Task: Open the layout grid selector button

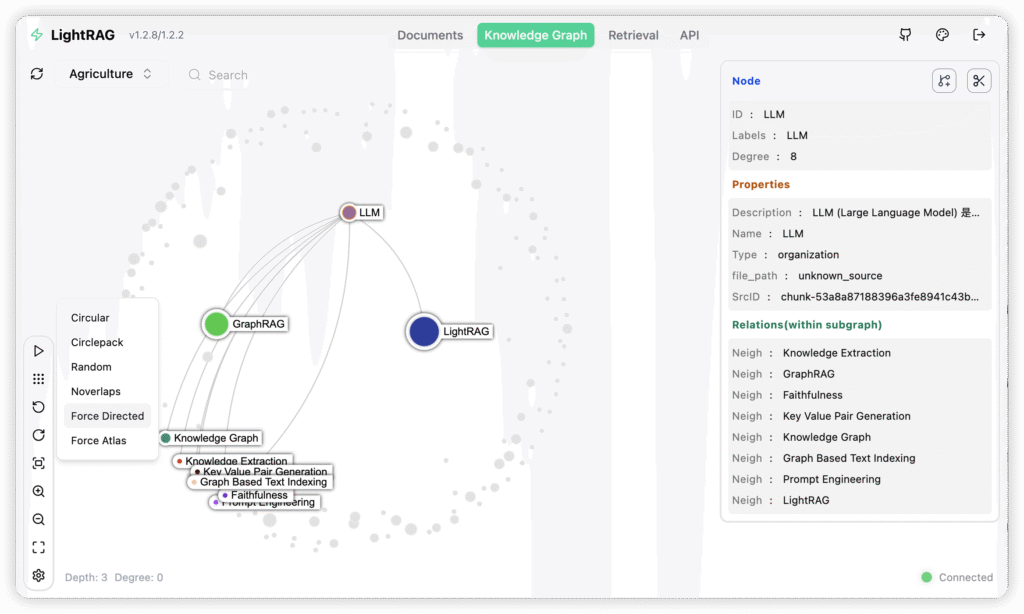Action: (x=38, y=379)
